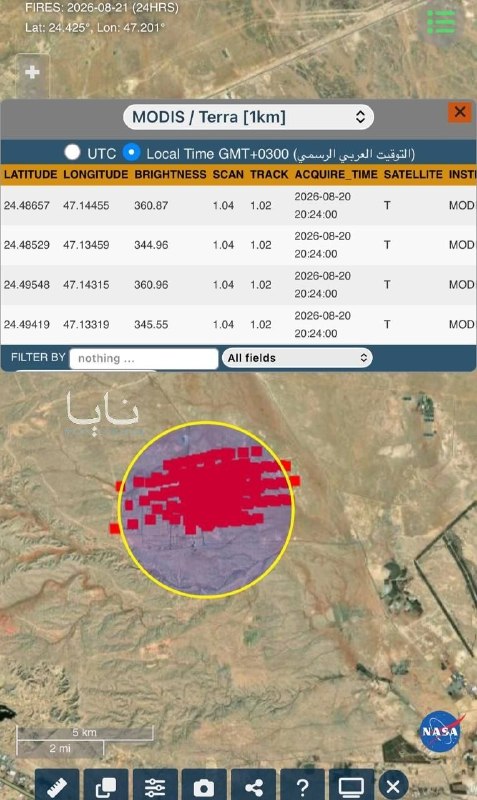The image size is (477, 800).
Task: Open the green layers list menu icon
Action: pos(441,22)
